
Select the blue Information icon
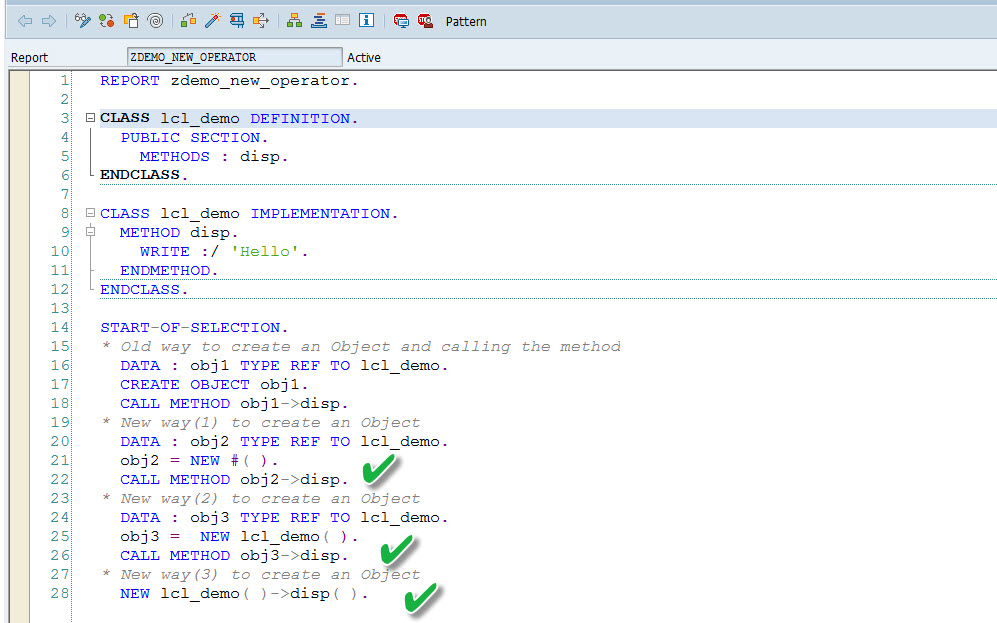tap(367, 19)
